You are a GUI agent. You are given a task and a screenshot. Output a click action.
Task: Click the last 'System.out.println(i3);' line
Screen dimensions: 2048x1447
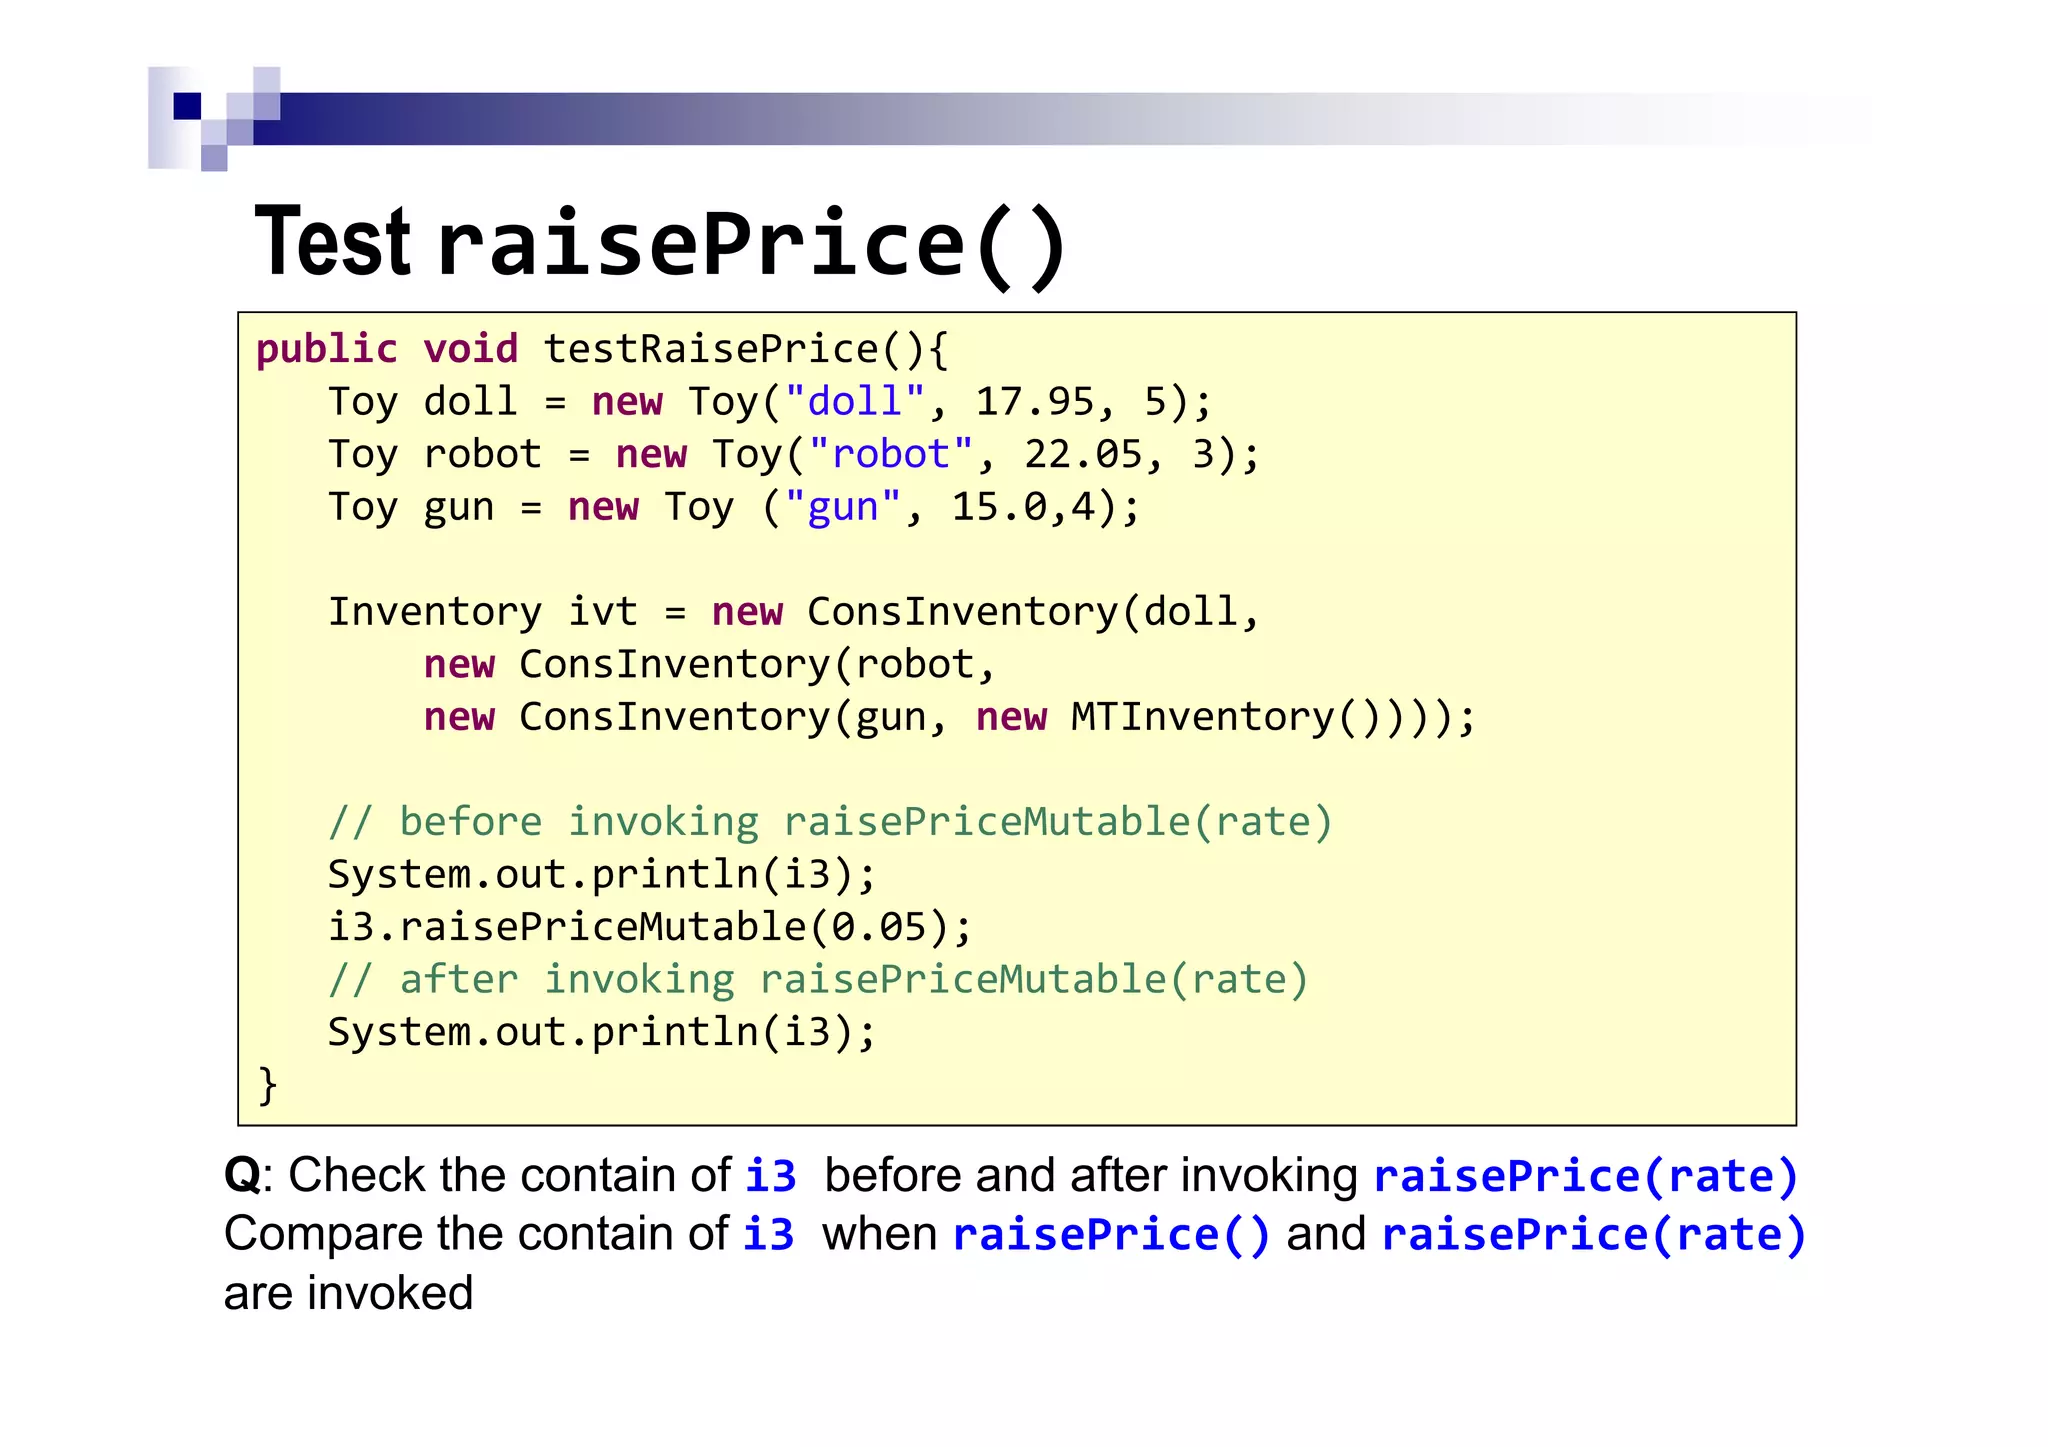(x=602, y=1032)
